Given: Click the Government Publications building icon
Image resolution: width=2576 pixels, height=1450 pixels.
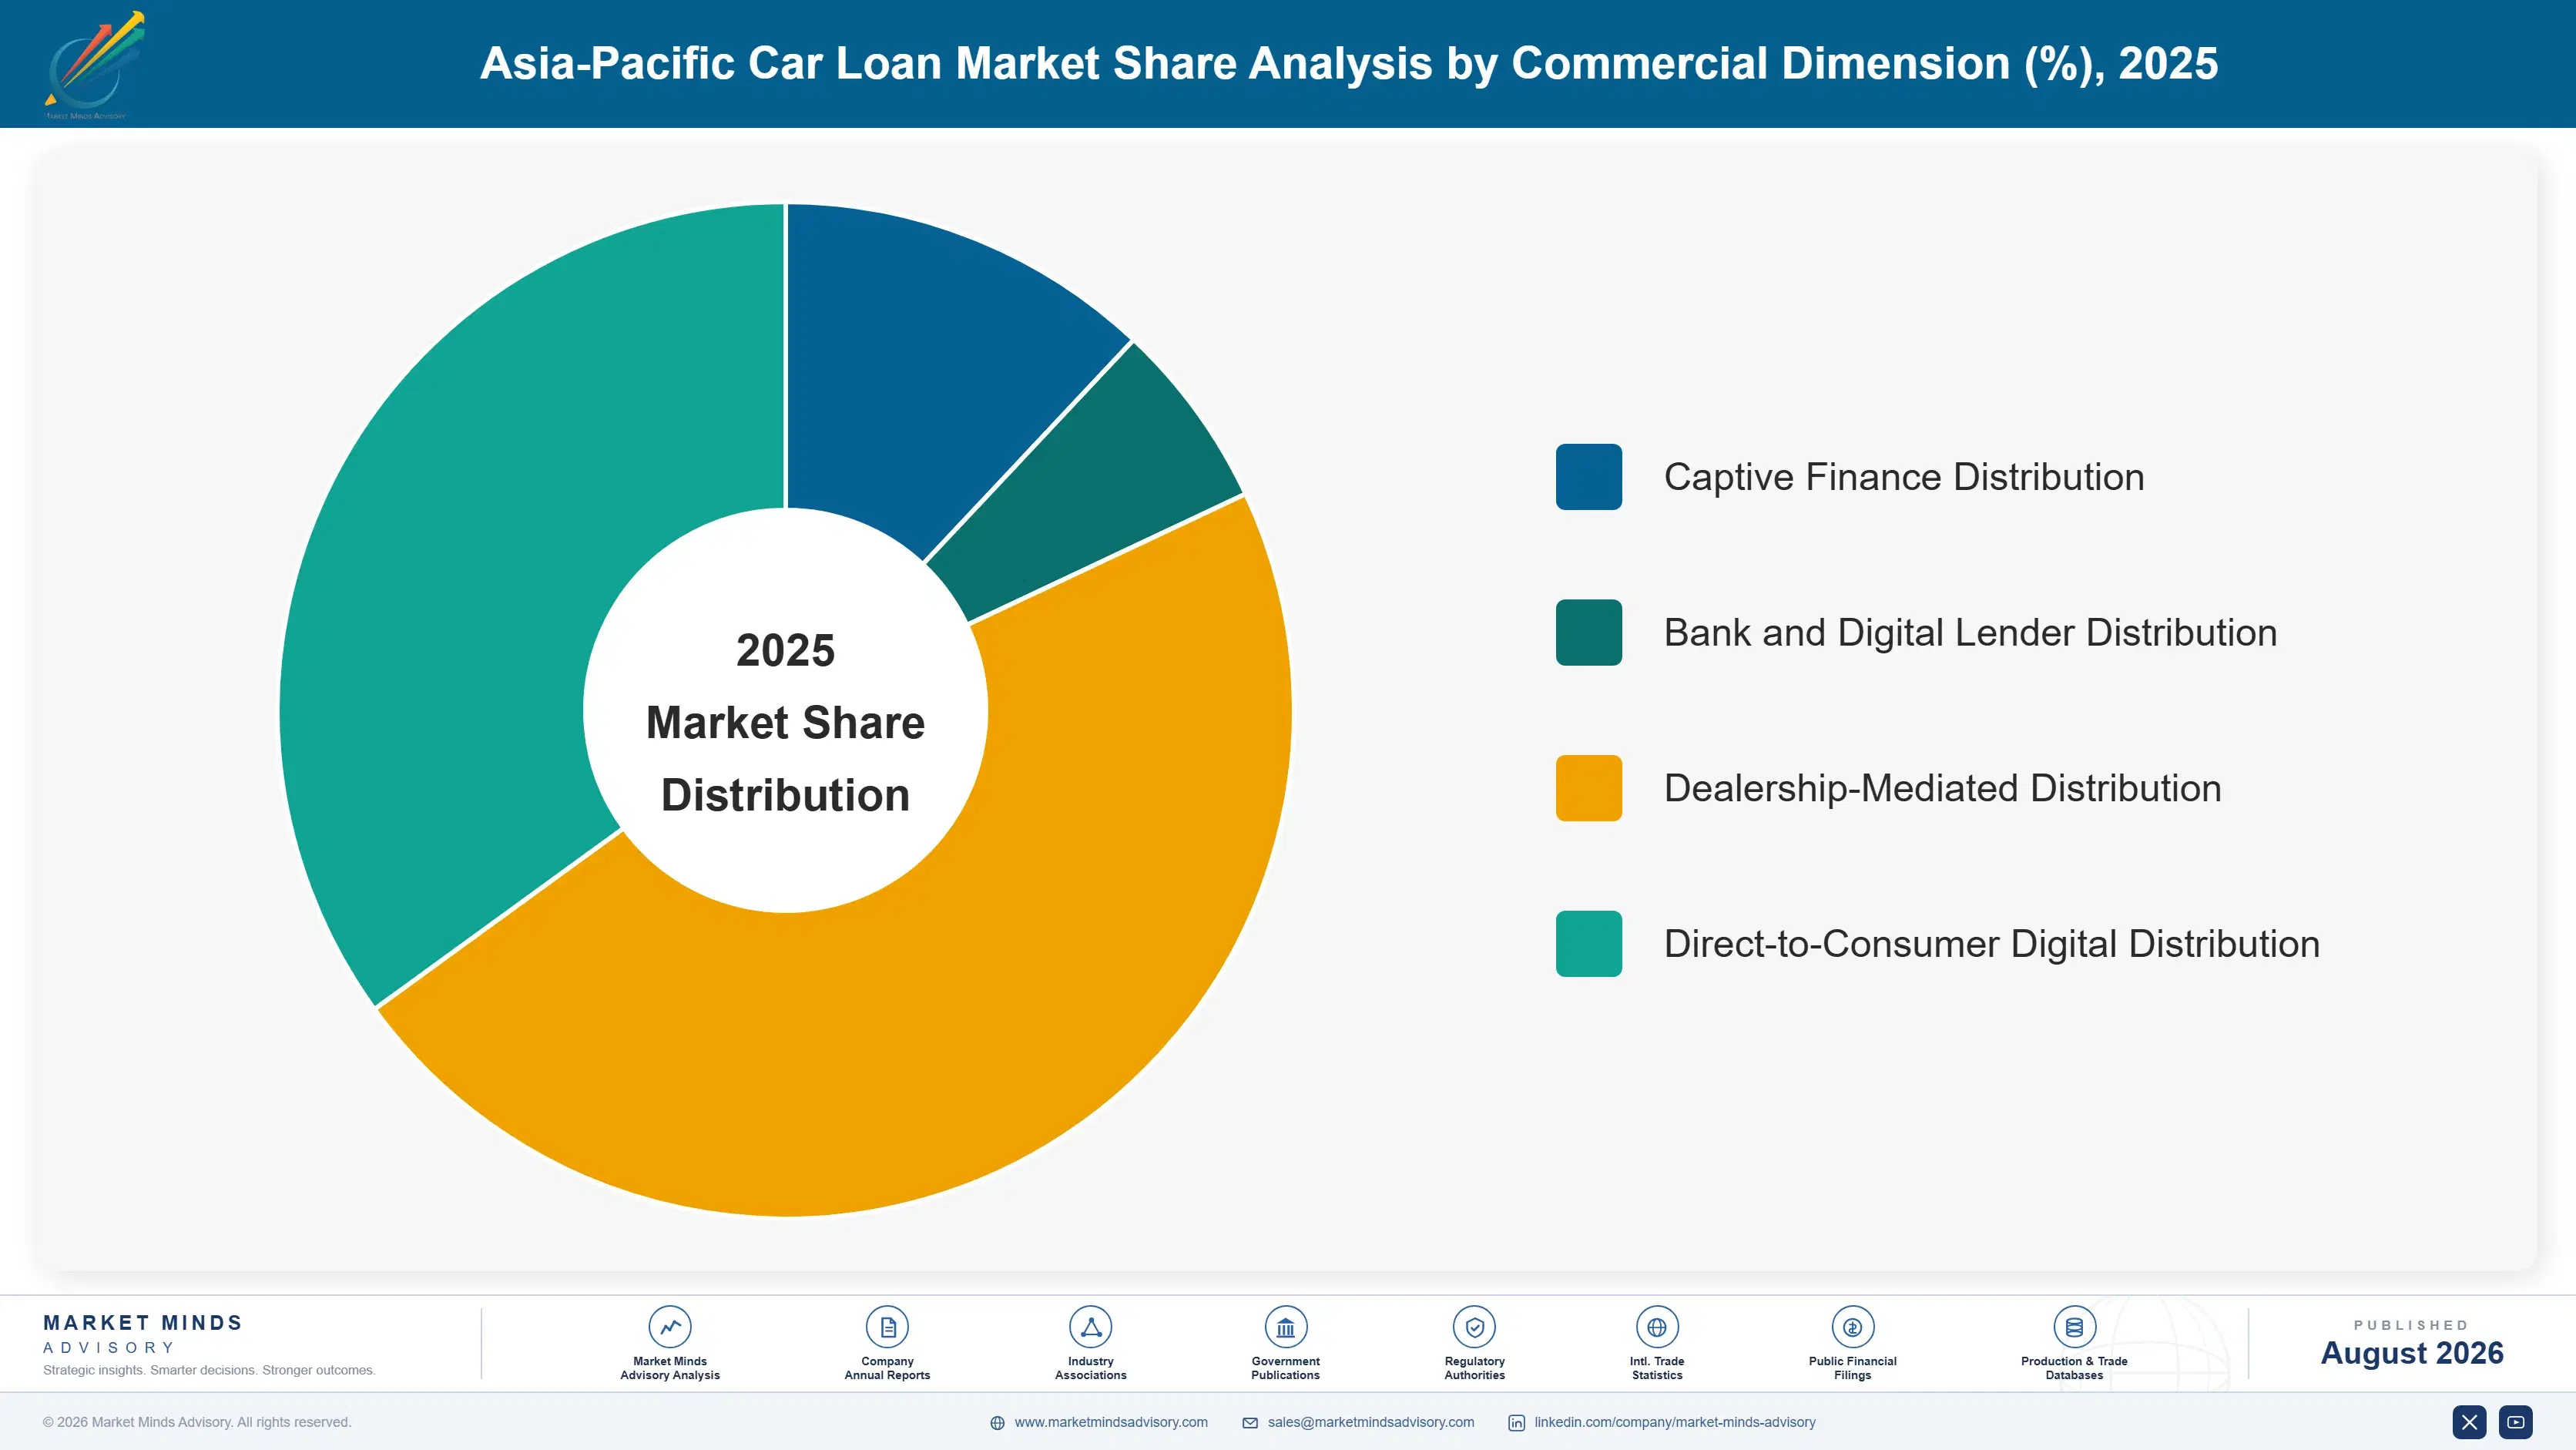Looking at the screenshot, I should (1285, 1327).
